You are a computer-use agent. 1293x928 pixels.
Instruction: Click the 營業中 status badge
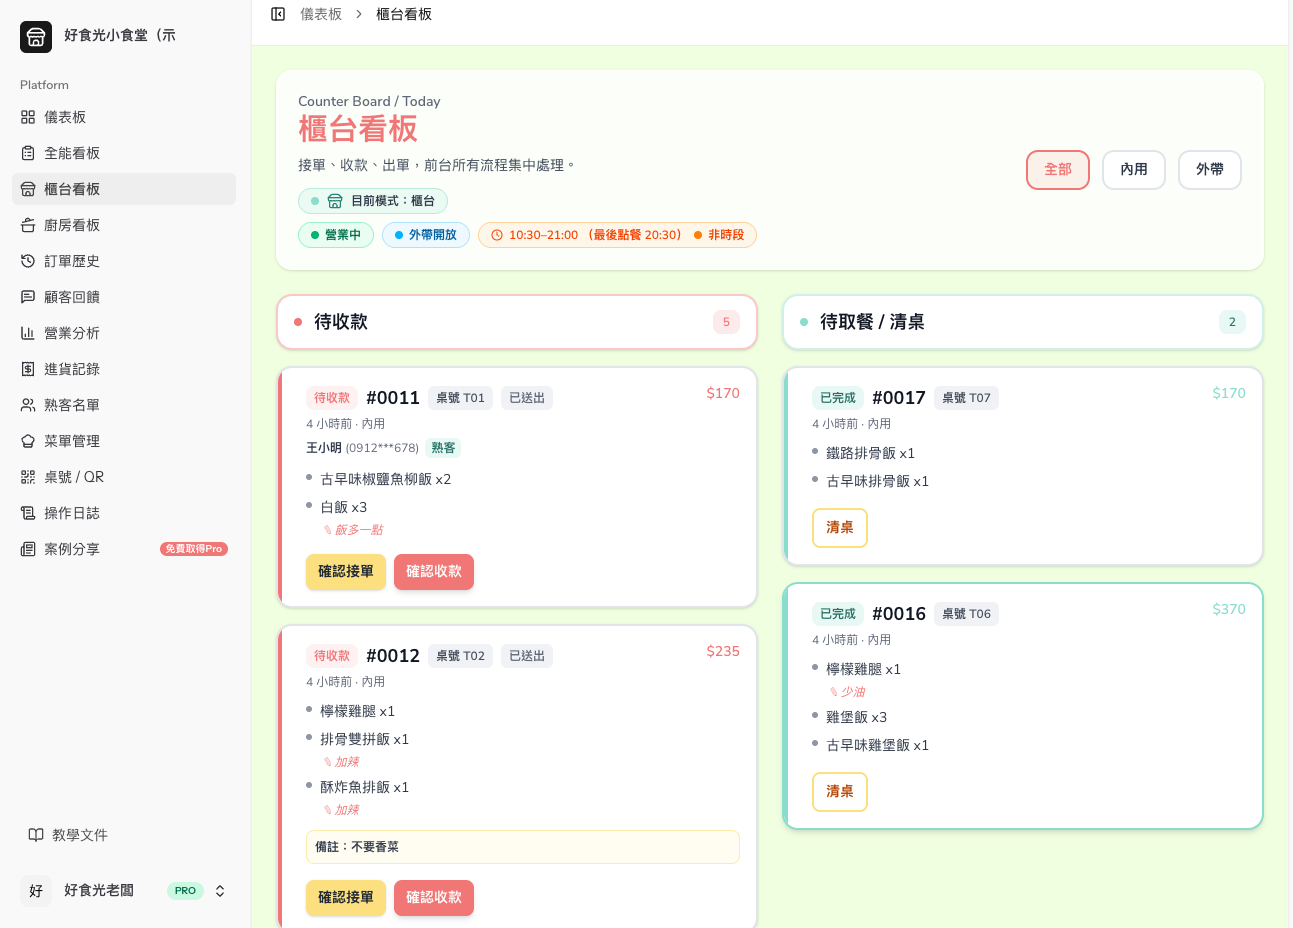pyautogui.click(x=336, y=235)
